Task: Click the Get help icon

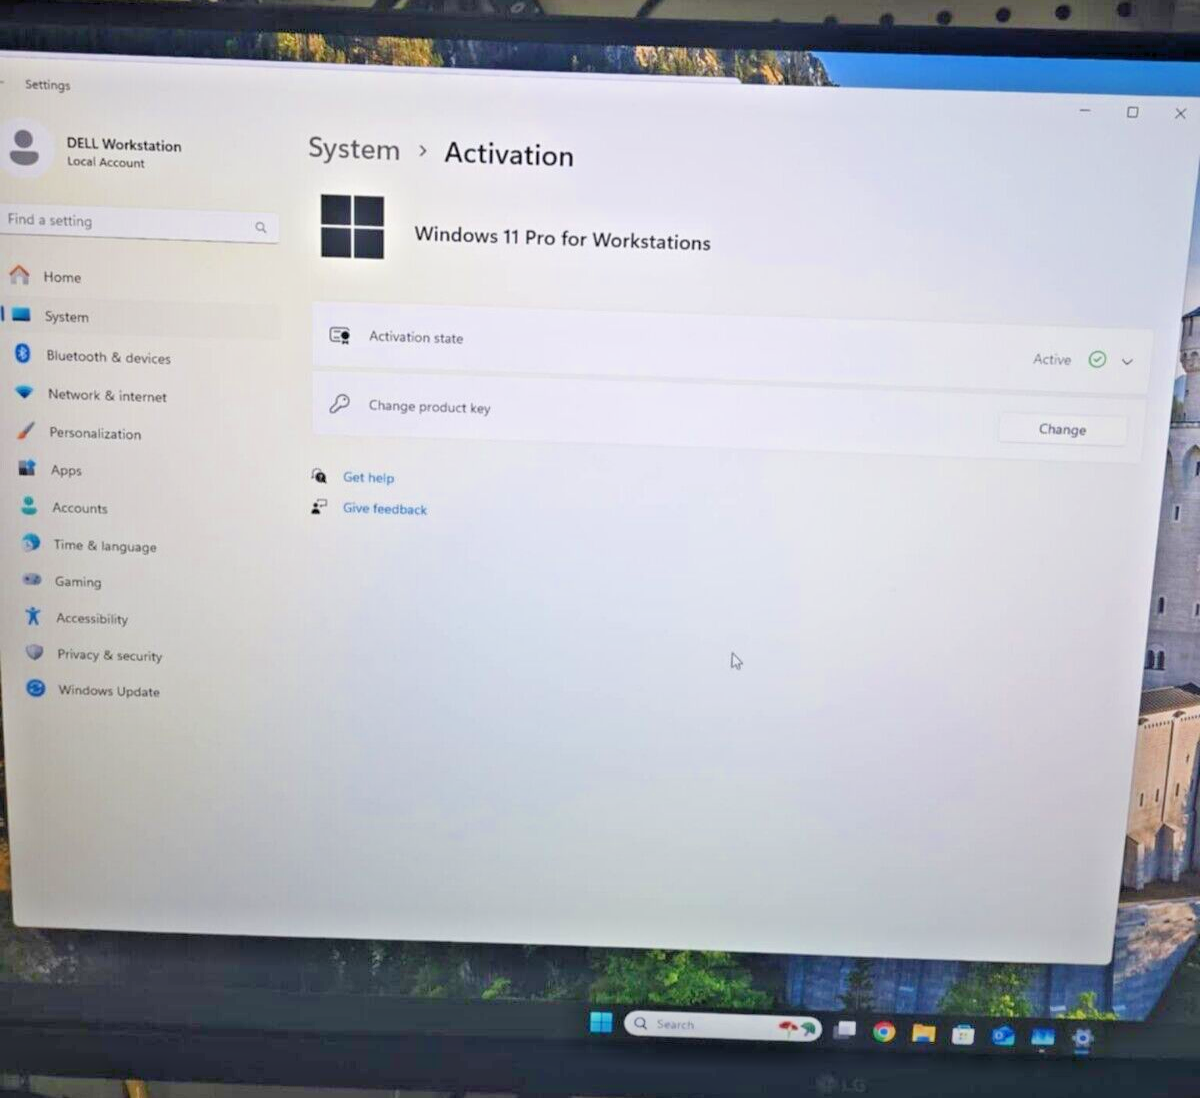Action: coord(319,476)
